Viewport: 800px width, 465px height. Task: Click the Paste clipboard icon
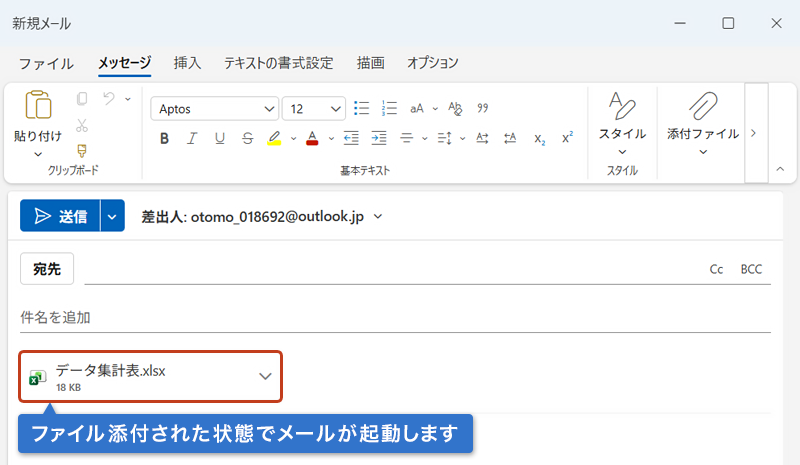pos(38,105)
